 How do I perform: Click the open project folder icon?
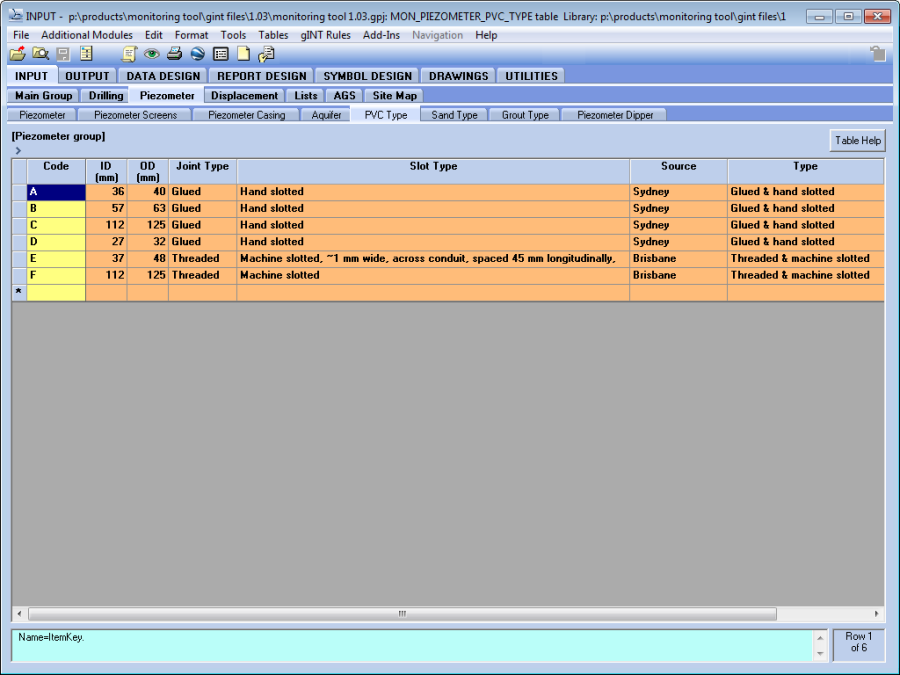coord(17,54)
